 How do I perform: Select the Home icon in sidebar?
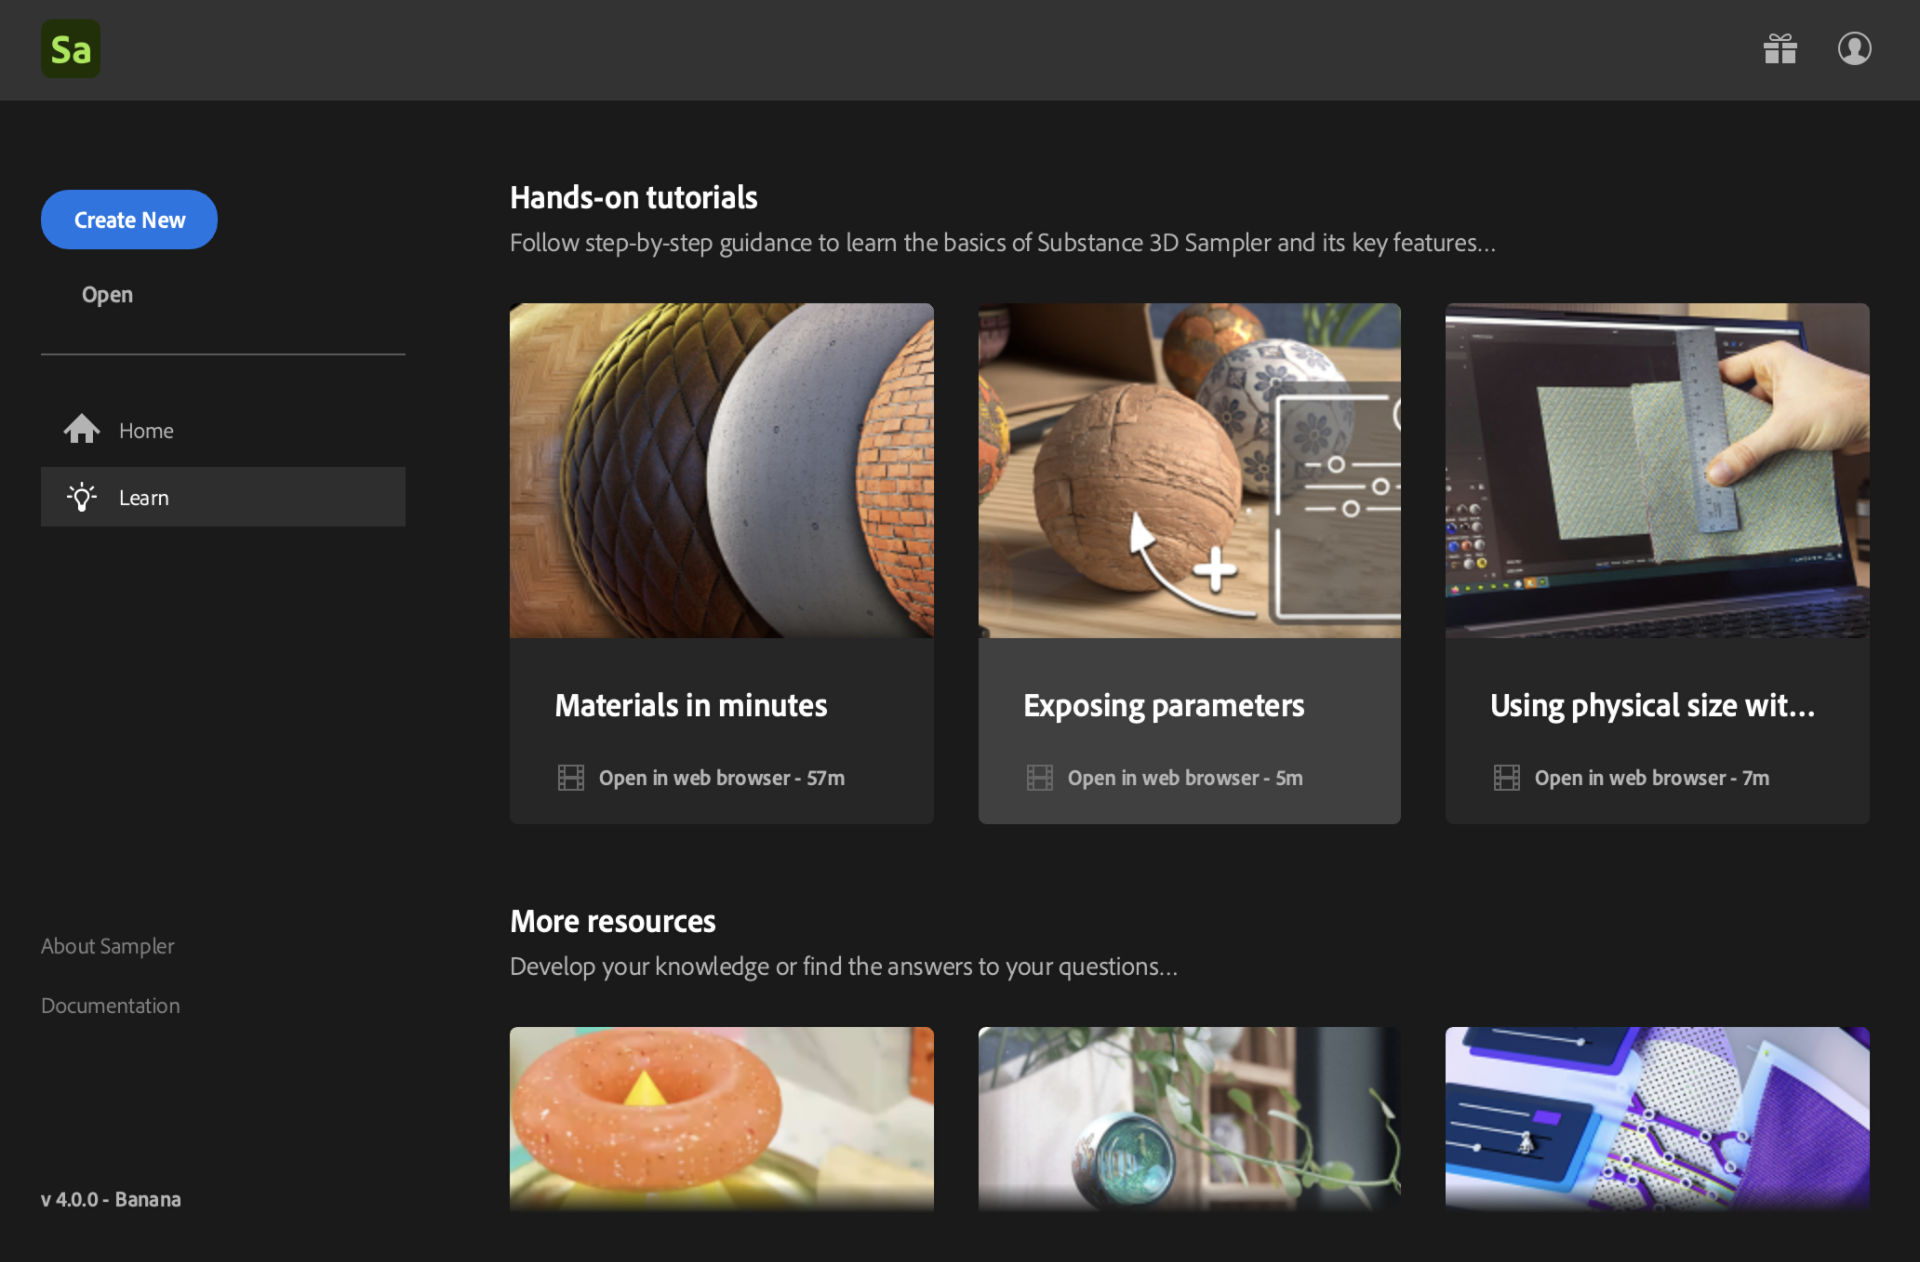(x=81, y=429)
